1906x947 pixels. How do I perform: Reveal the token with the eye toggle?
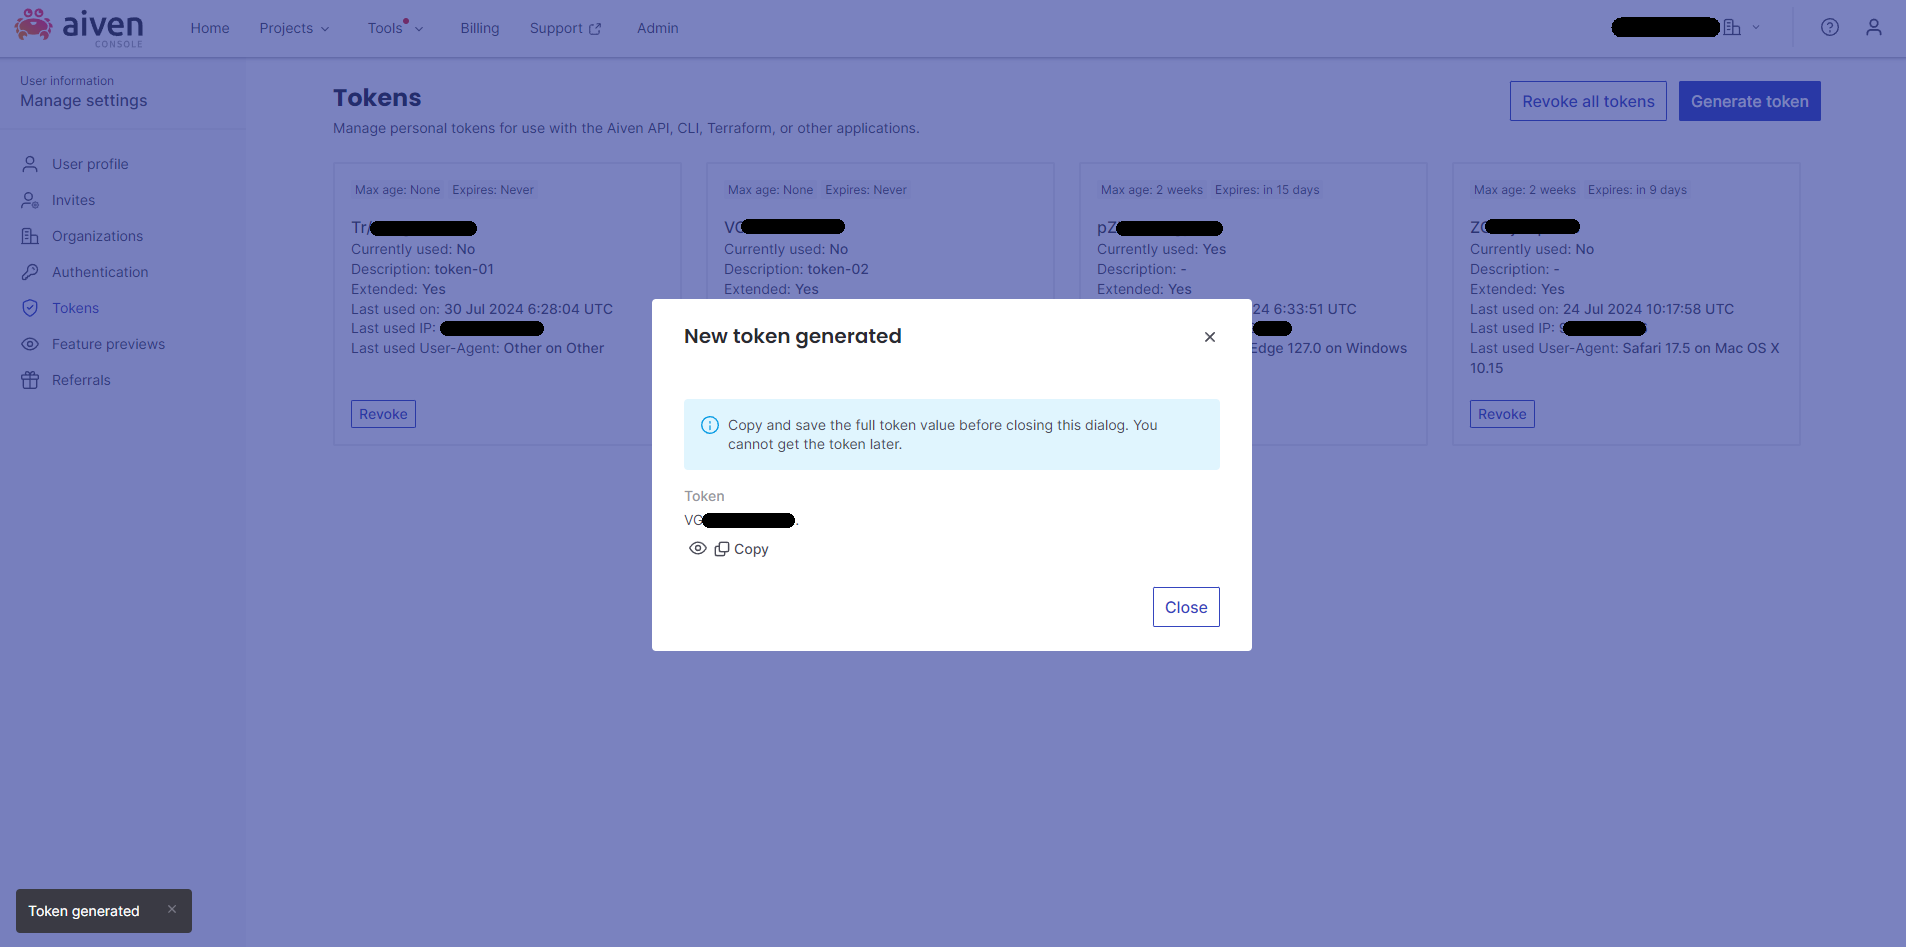pos(697,548)
